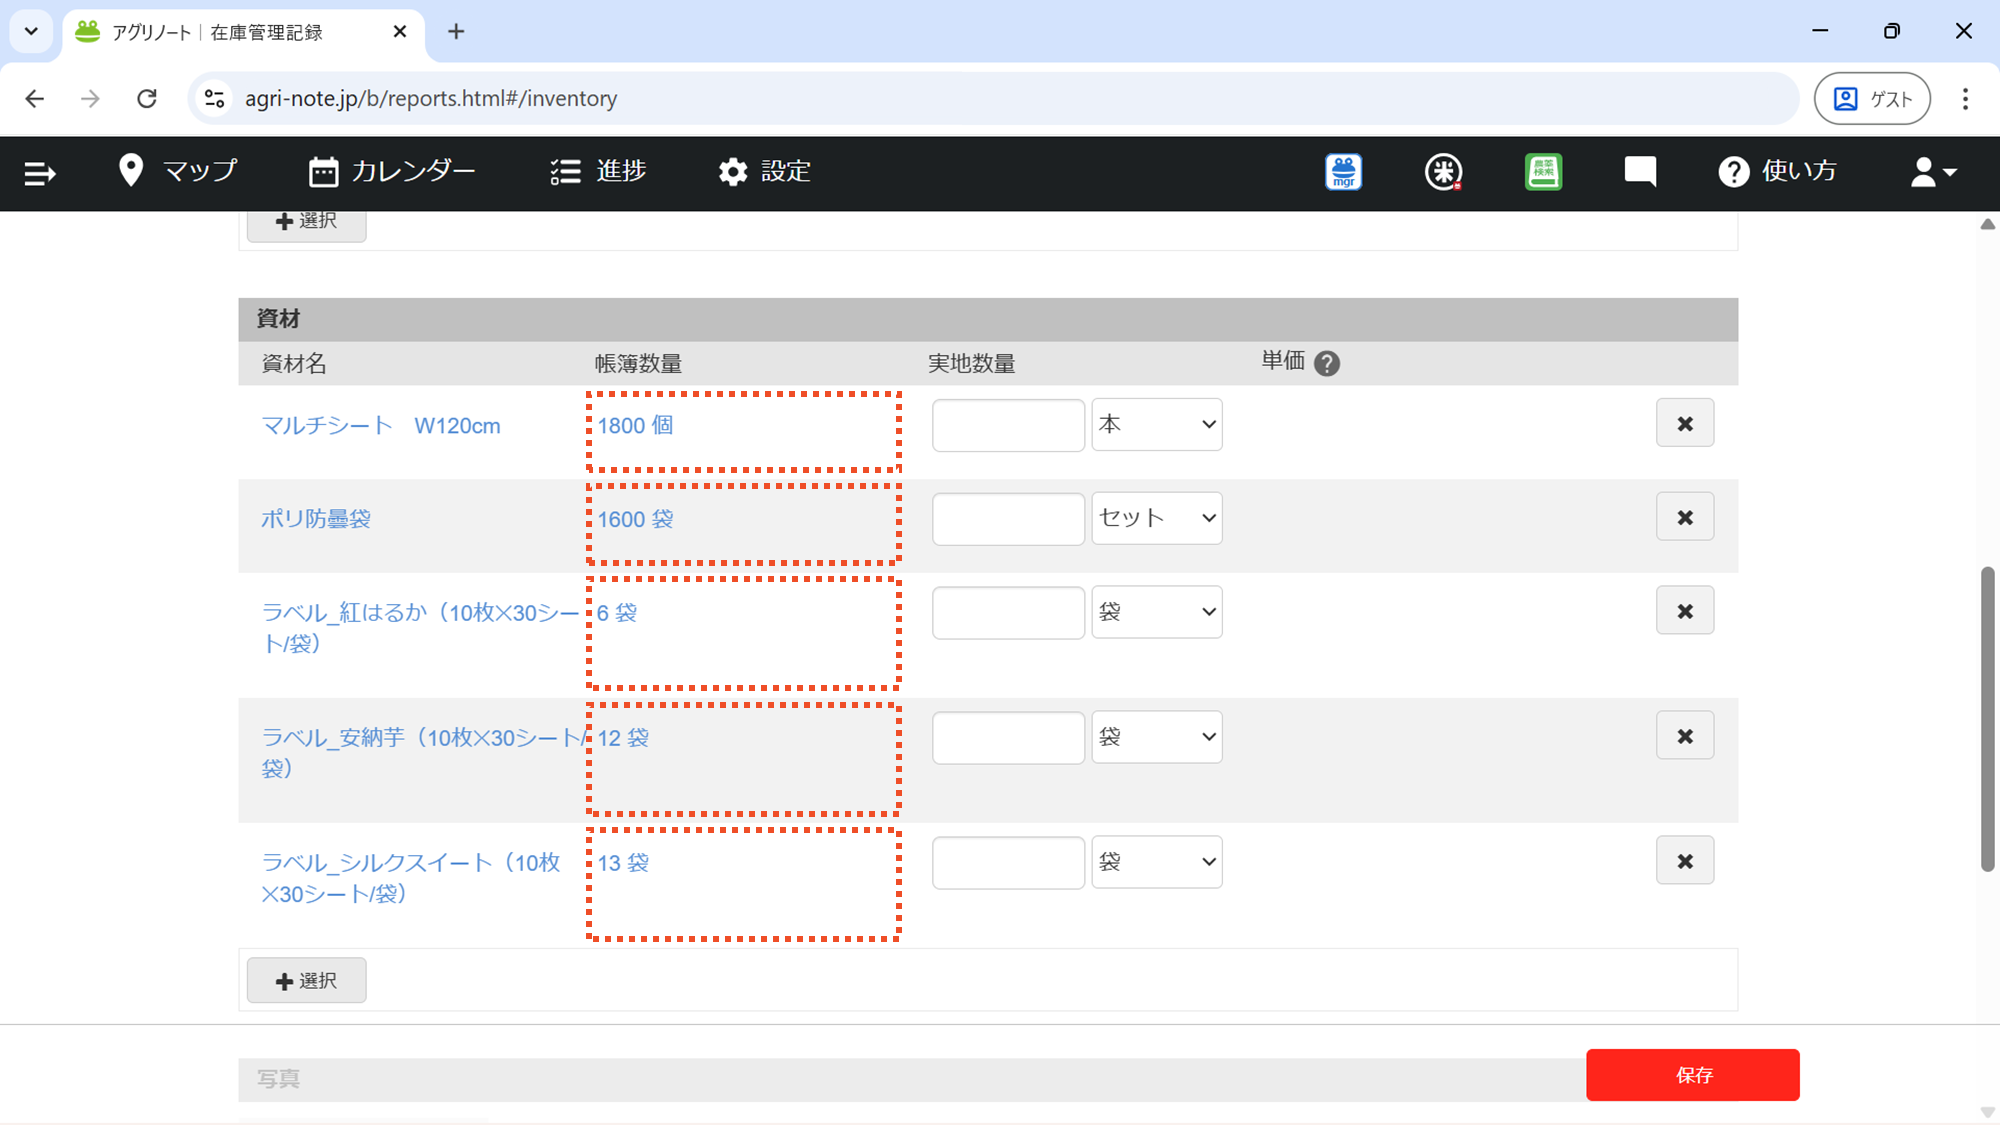Click the 13 袋 book quantity
Viewport: 2000px width, 1125px height.
pyautogui.click(x=623, y=863)
